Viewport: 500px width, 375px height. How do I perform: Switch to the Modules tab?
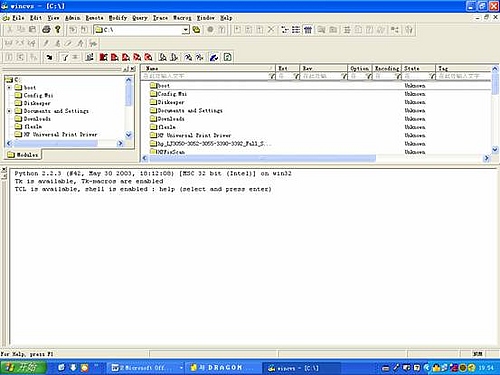pyautogui.click(x=23, y=155)
